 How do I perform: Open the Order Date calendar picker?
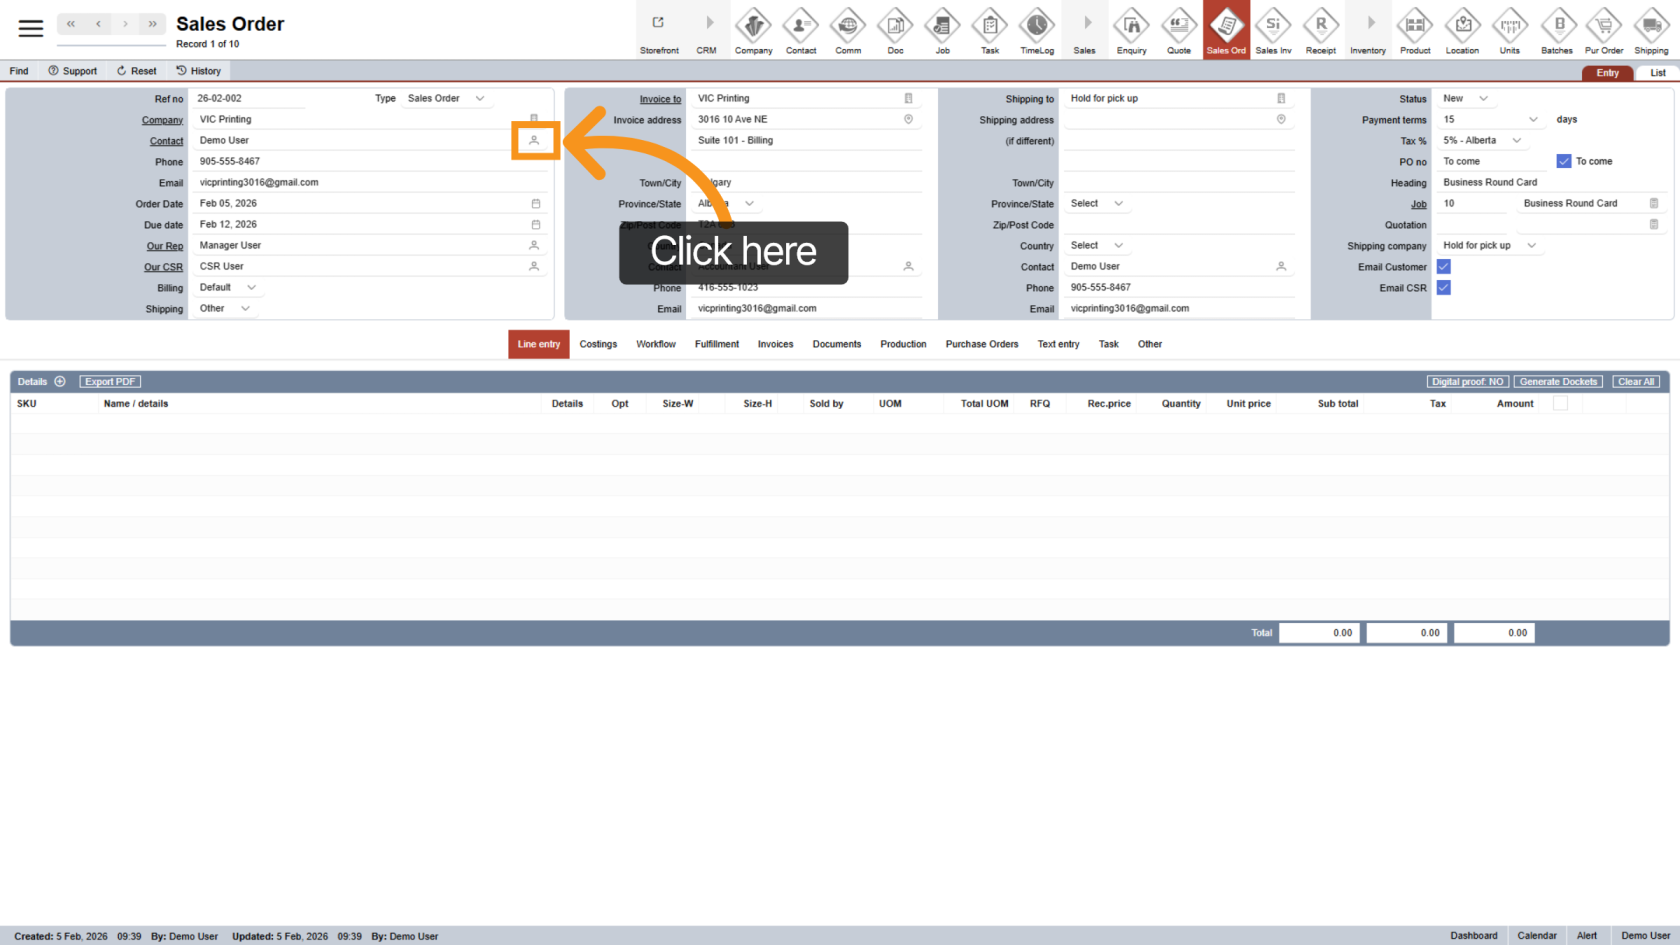click(x=536, y=204)
